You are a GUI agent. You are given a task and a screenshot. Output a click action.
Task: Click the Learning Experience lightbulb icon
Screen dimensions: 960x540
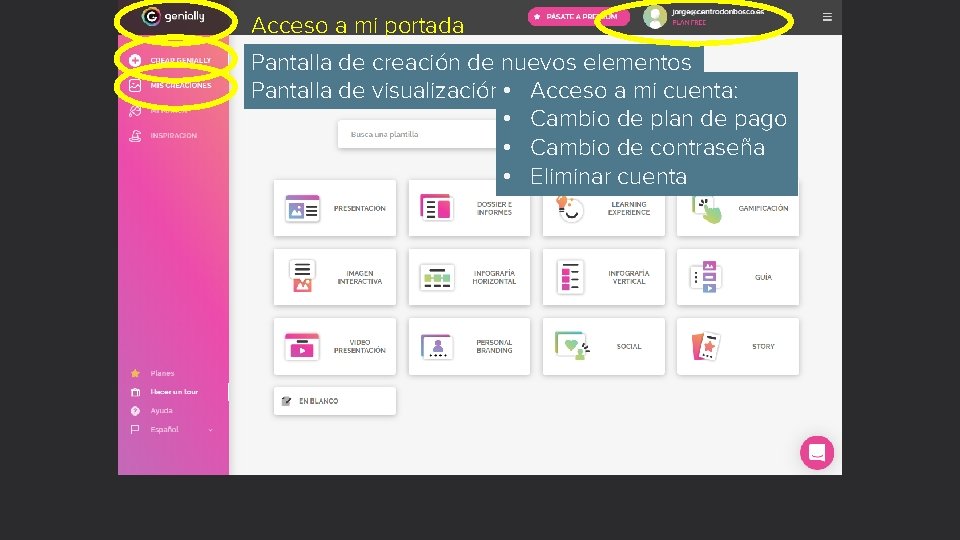coord(570,209)
